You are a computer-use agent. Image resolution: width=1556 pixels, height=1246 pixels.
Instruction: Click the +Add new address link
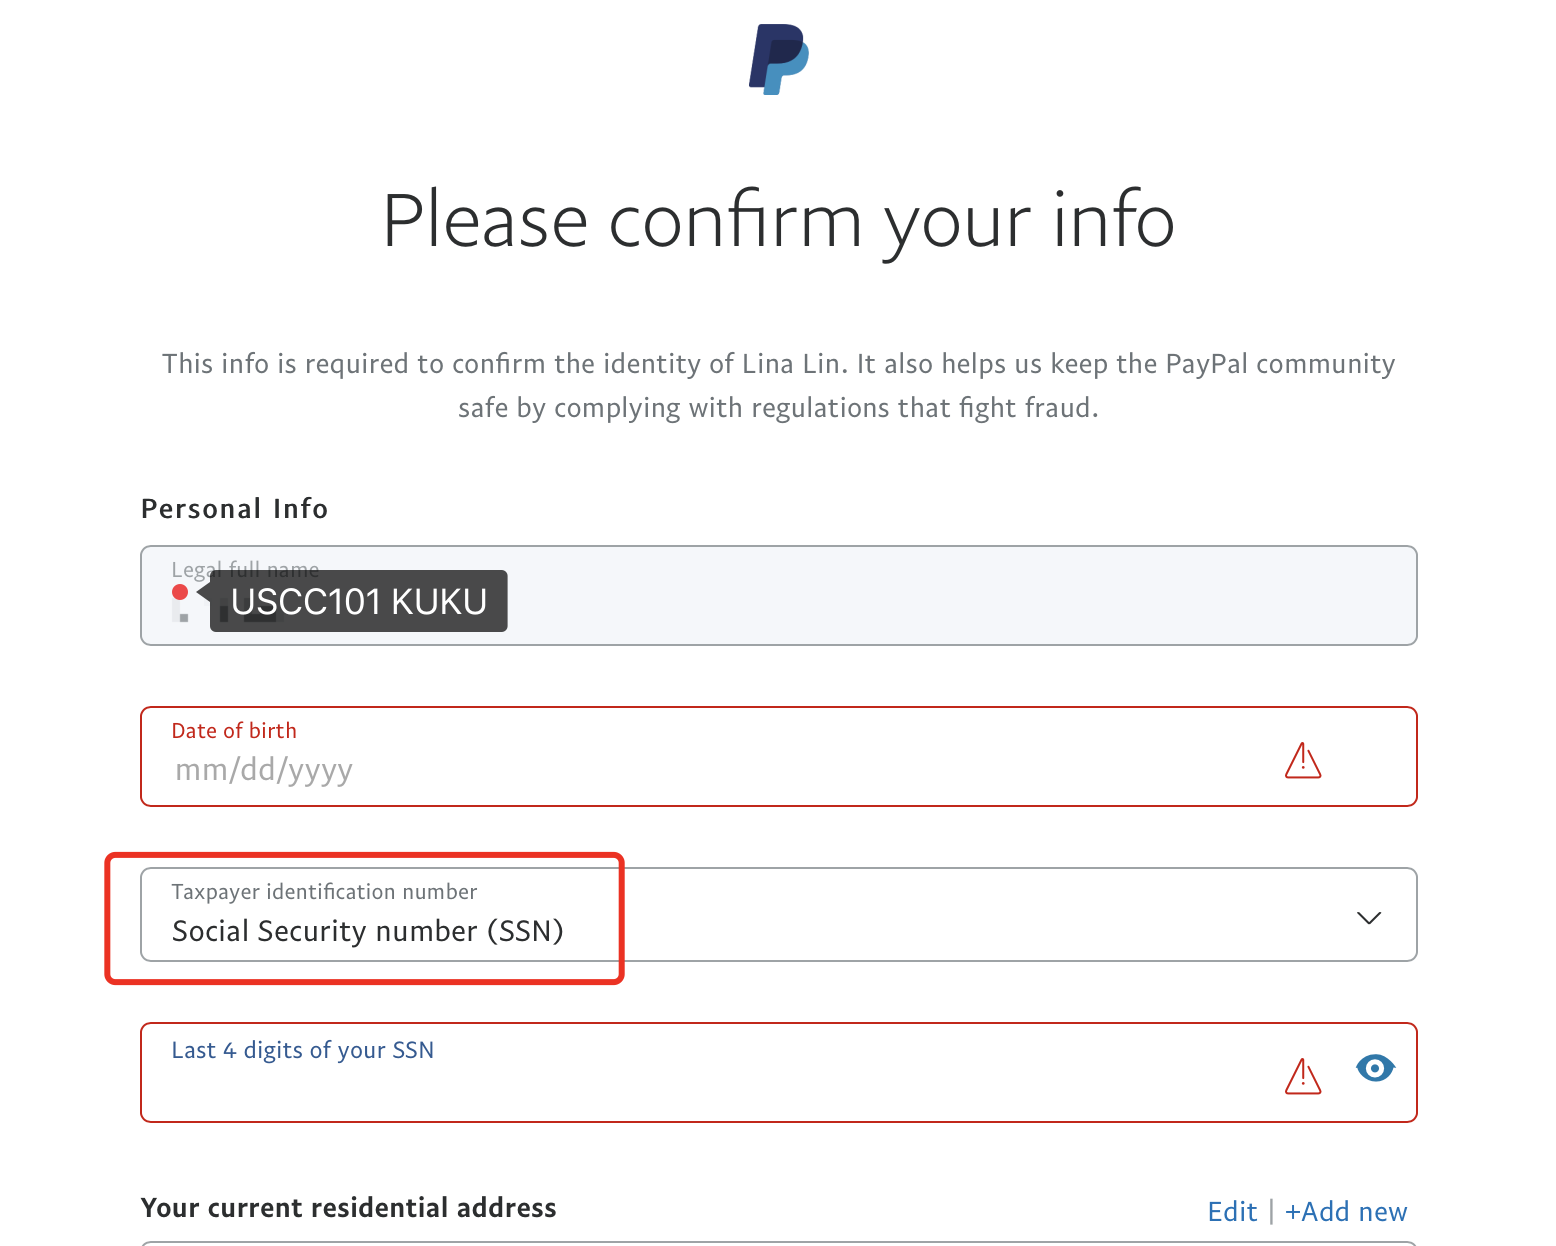tap(1345, 1212)
